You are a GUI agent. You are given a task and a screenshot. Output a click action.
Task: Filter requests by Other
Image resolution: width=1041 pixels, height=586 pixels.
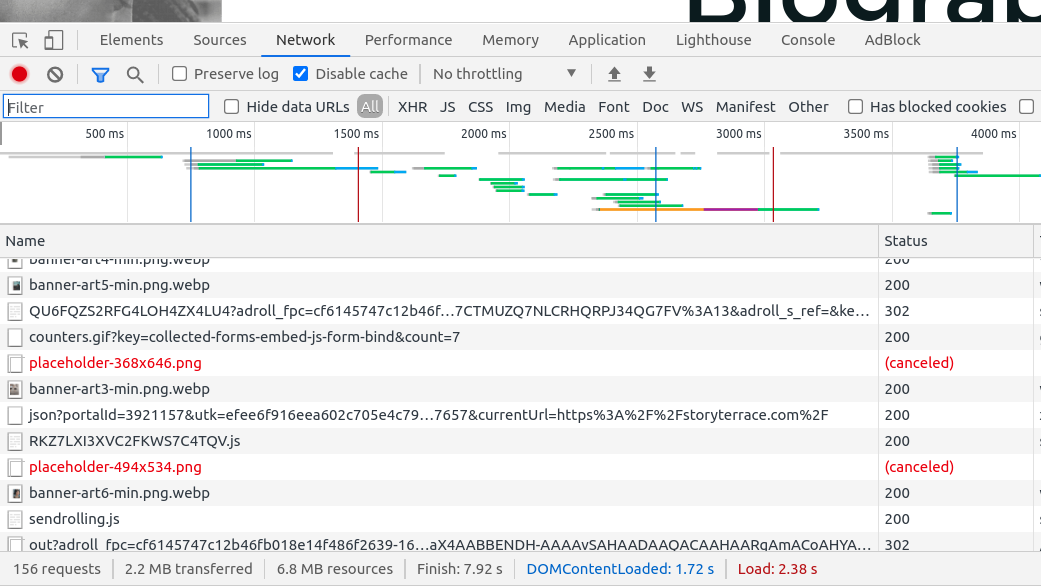pyautogui.click(x=808, y=107)
